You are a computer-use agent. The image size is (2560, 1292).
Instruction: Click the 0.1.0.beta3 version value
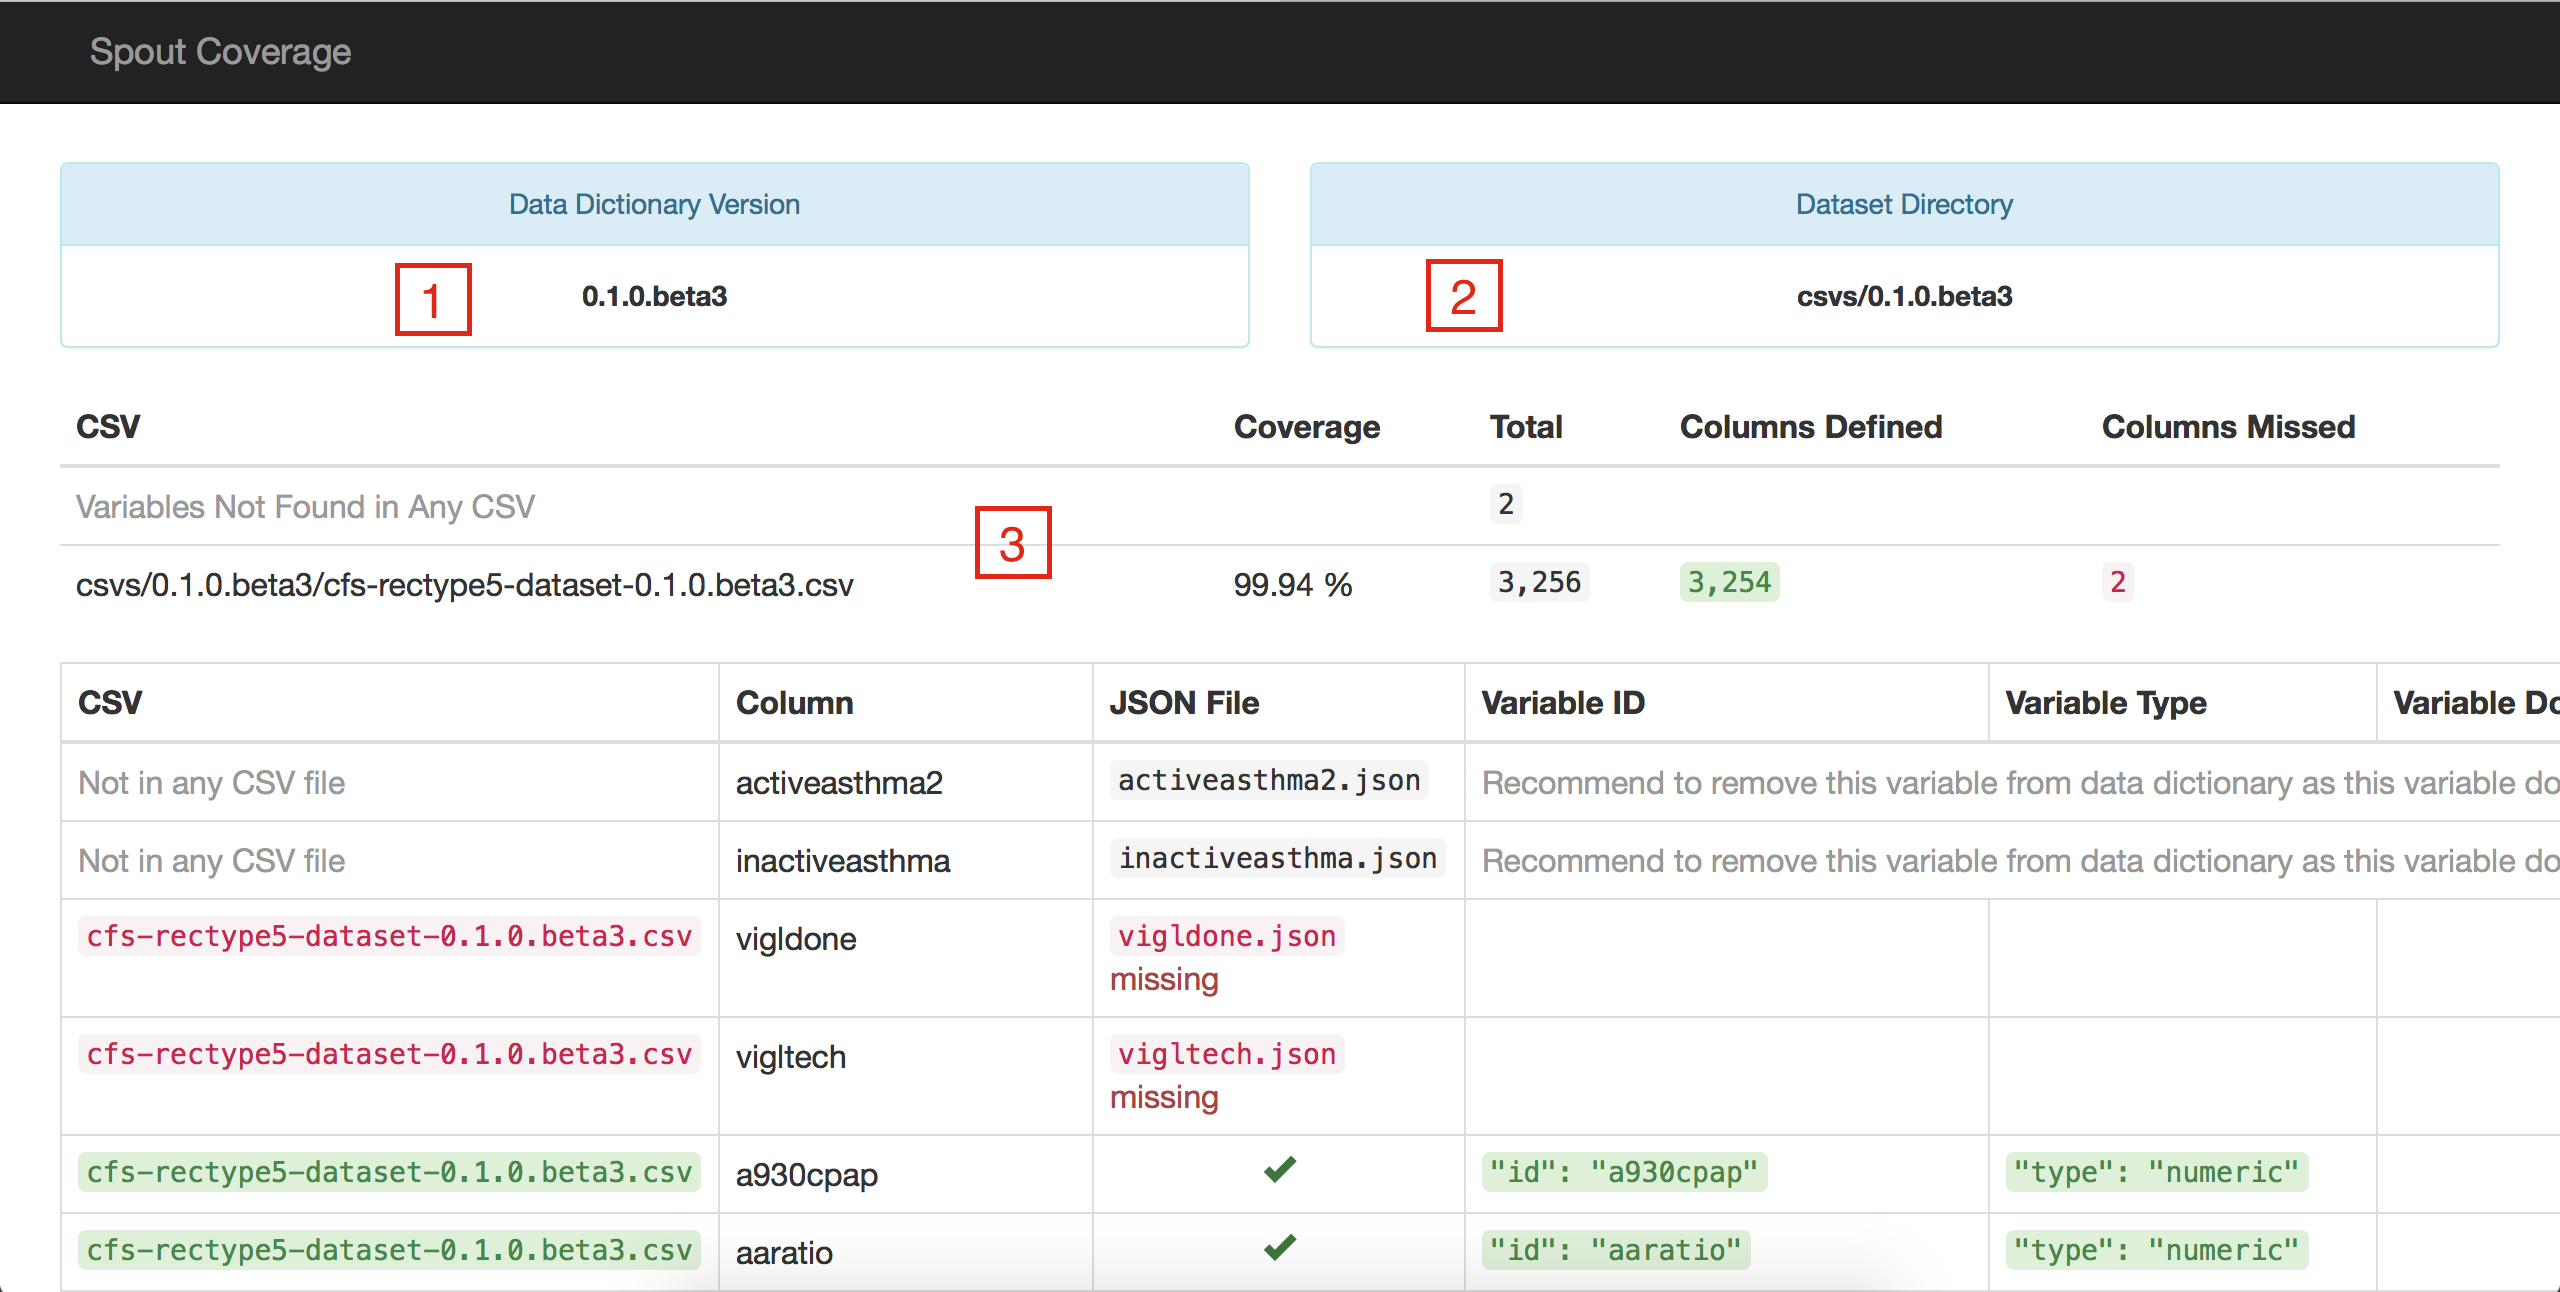pos(654,296)
